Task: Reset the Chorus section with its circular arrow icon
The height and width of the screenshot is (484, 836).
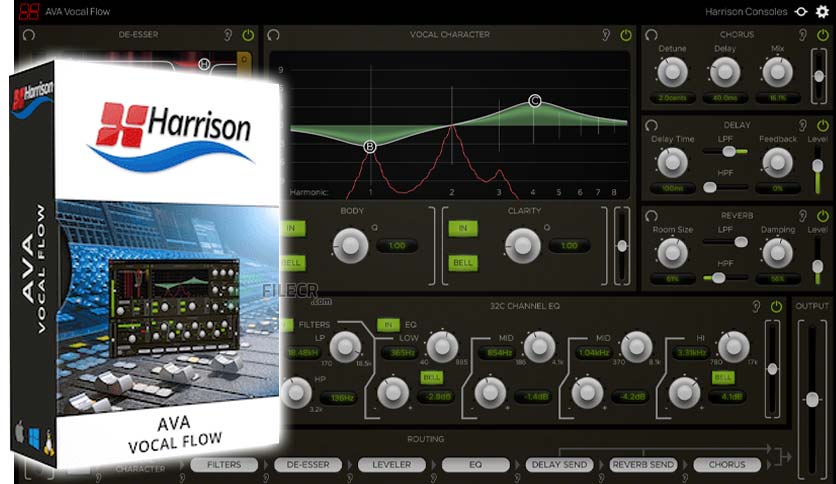Action: 651,35
